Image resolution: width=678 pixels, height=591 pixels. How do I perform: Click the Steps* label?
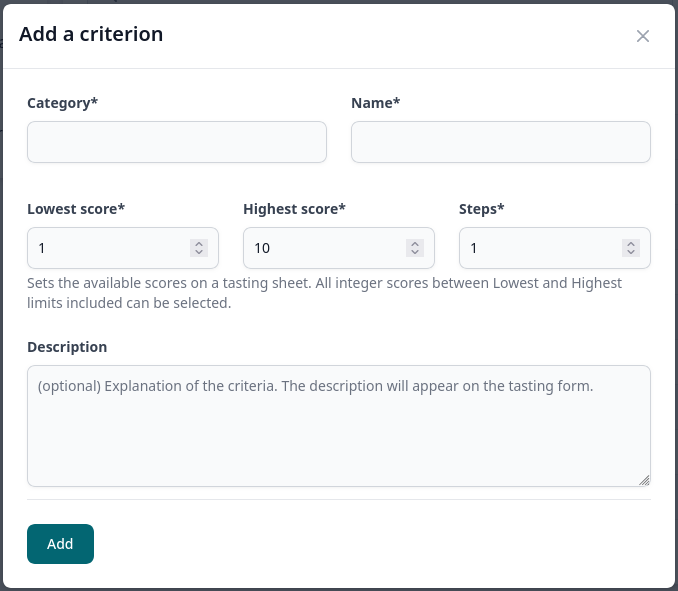click(x=481, y=209)
